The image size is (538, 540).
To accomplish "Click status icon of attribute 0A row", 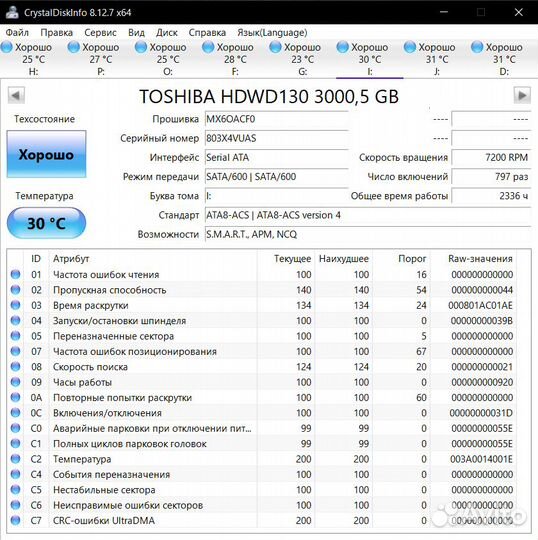I will click(x=15, y=397).
